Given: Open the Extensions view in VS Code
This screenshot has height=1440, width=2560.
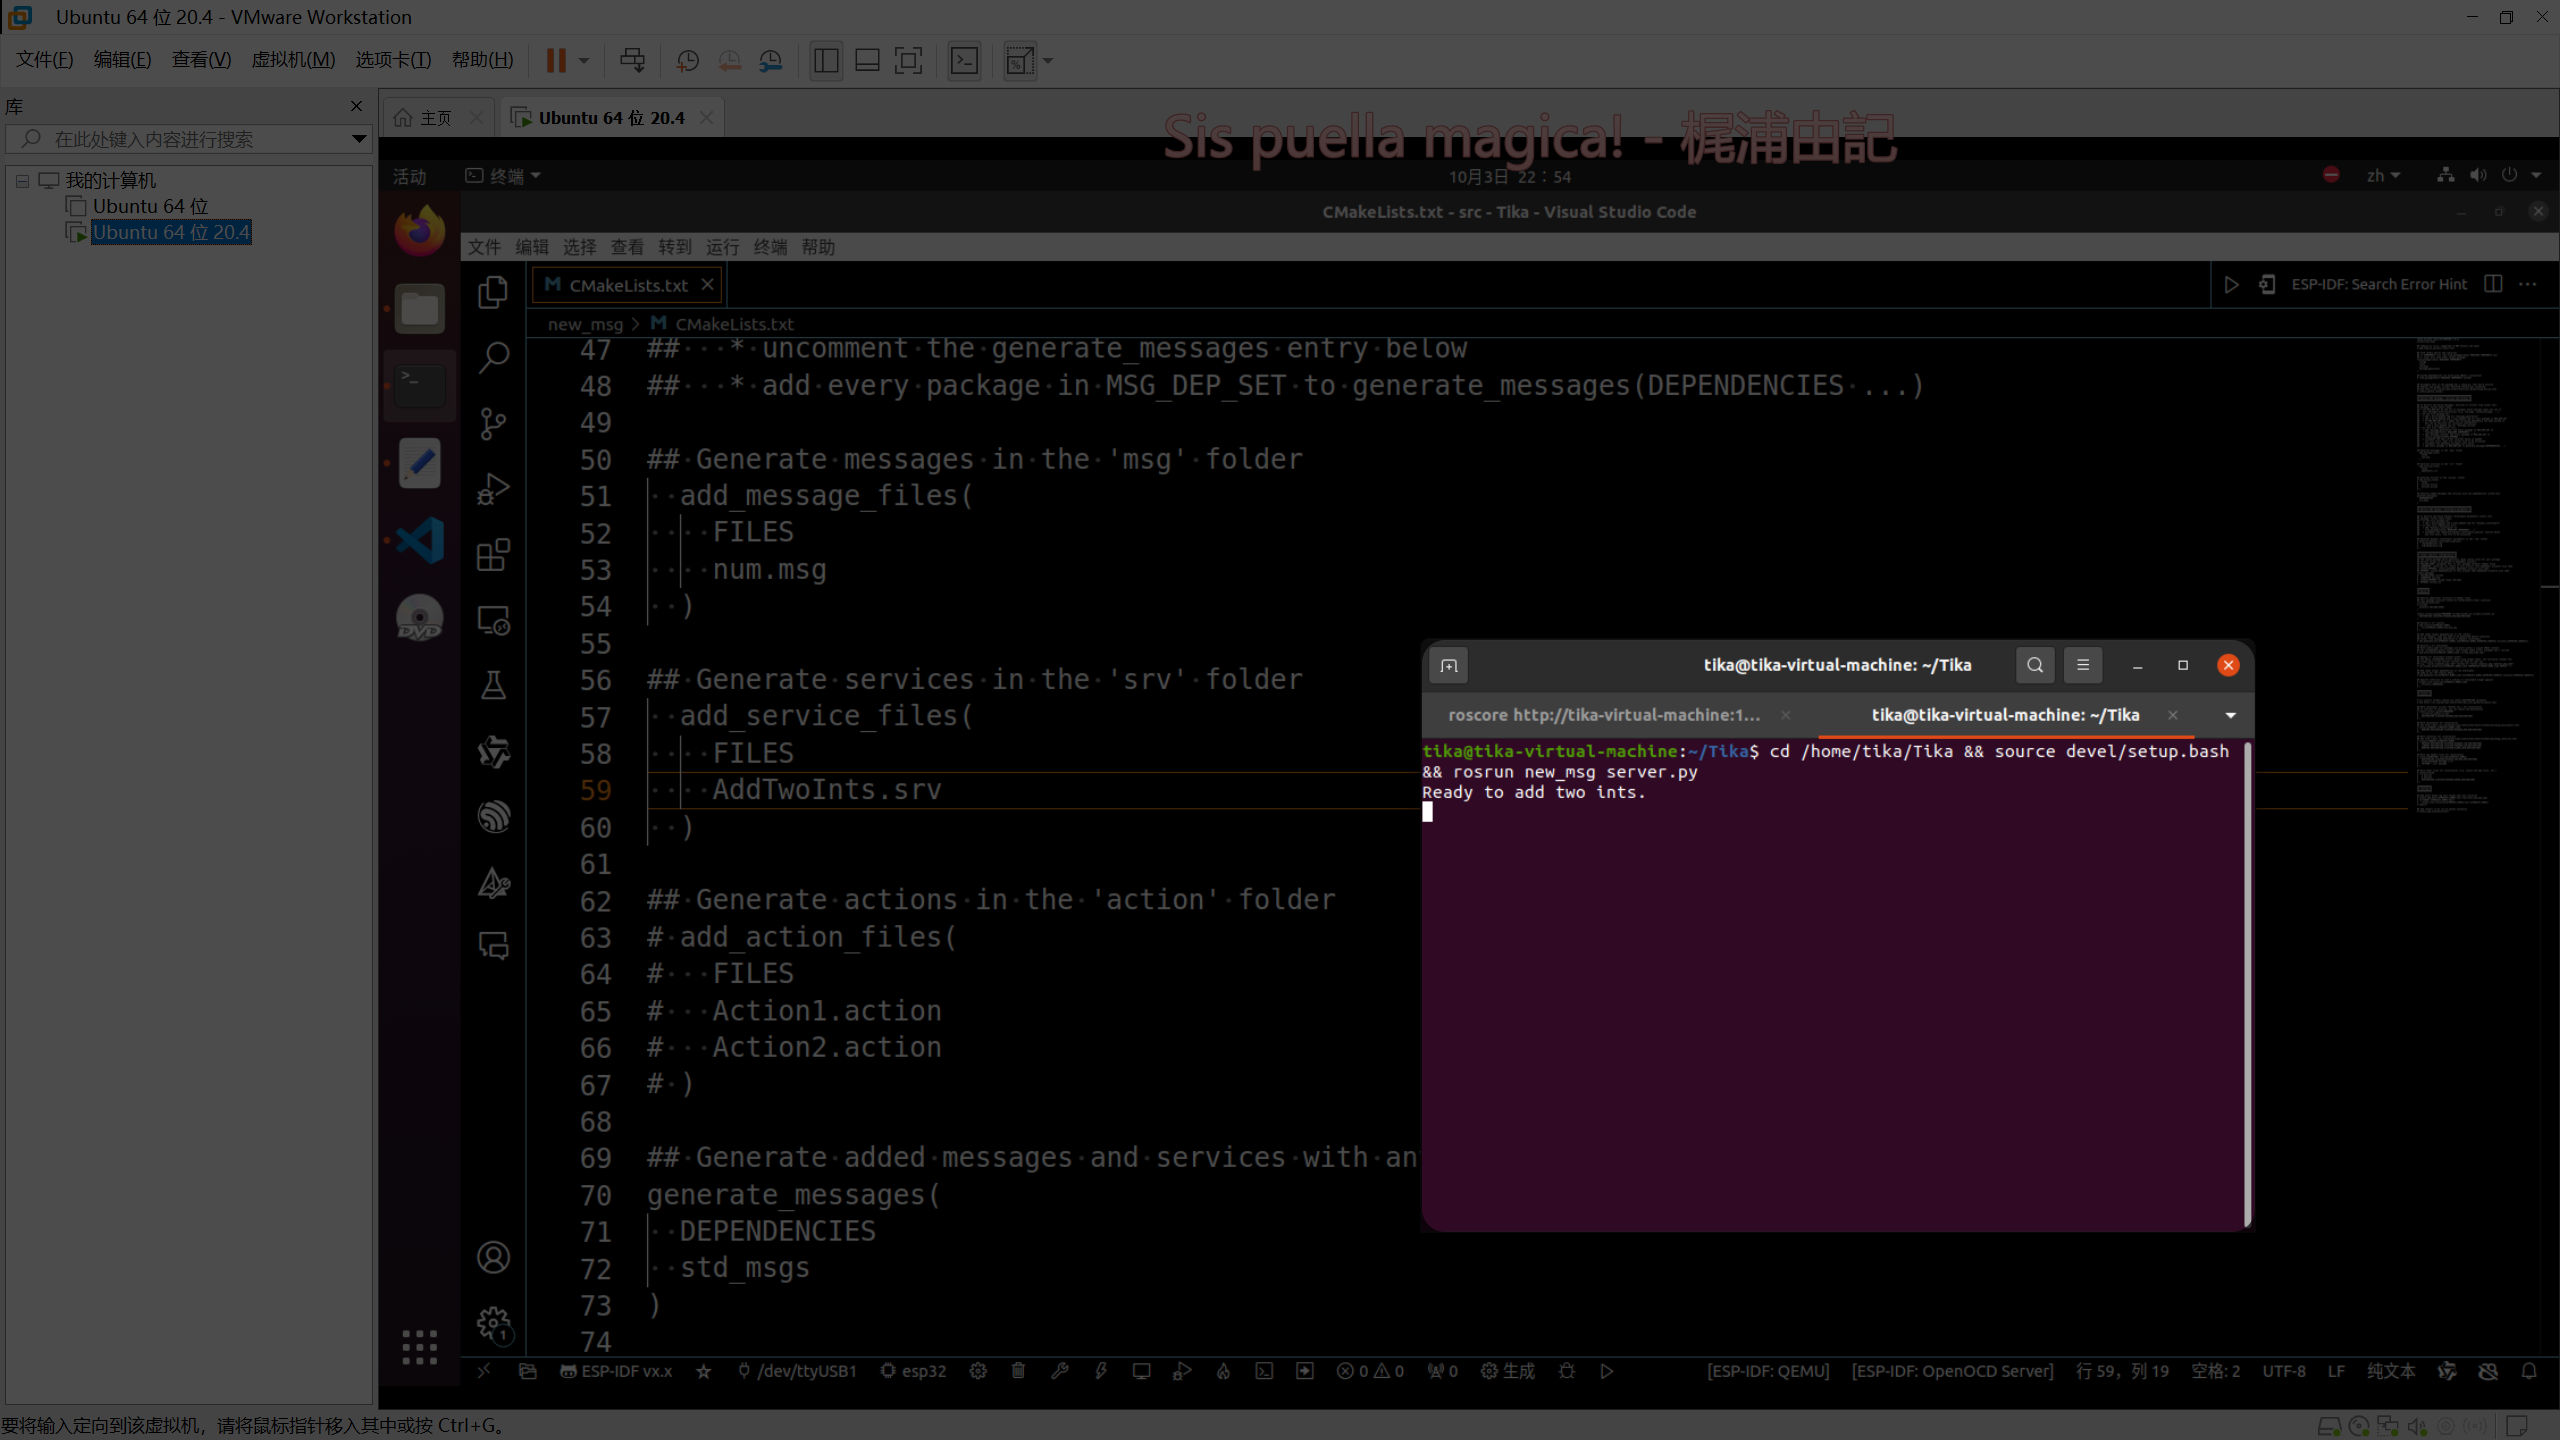Looking at the screenshot, I should point(493,555).
